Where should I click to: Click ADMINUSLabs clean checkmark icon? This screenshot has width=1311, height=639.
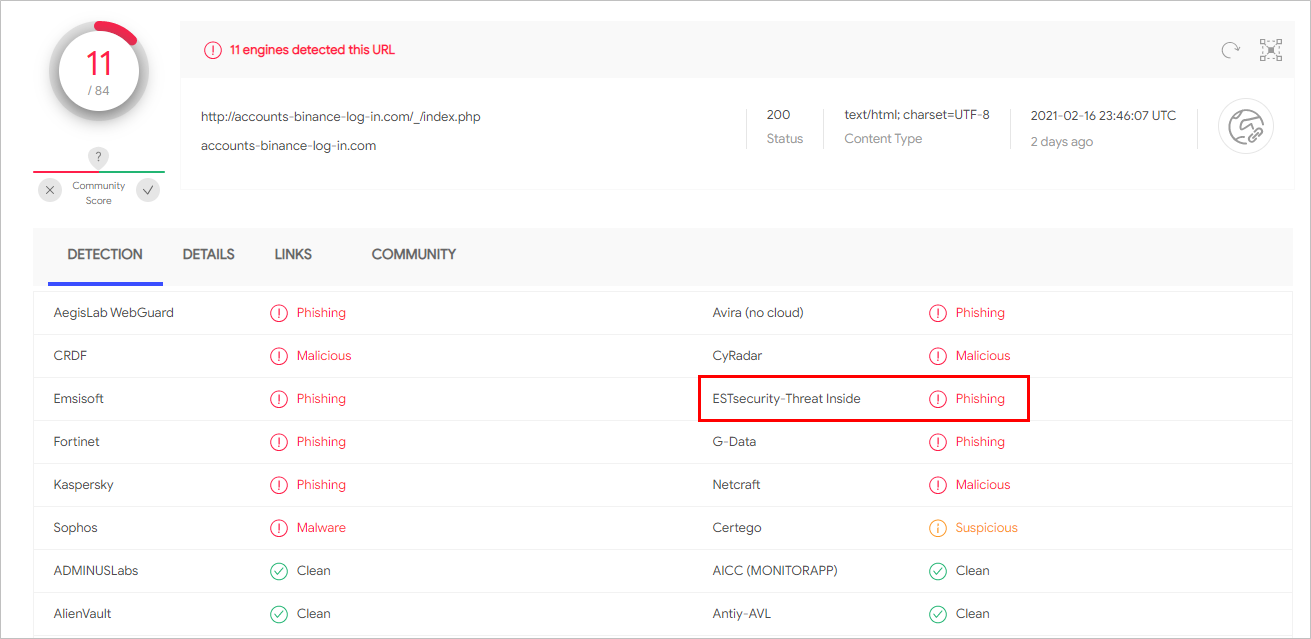point(279,571)
